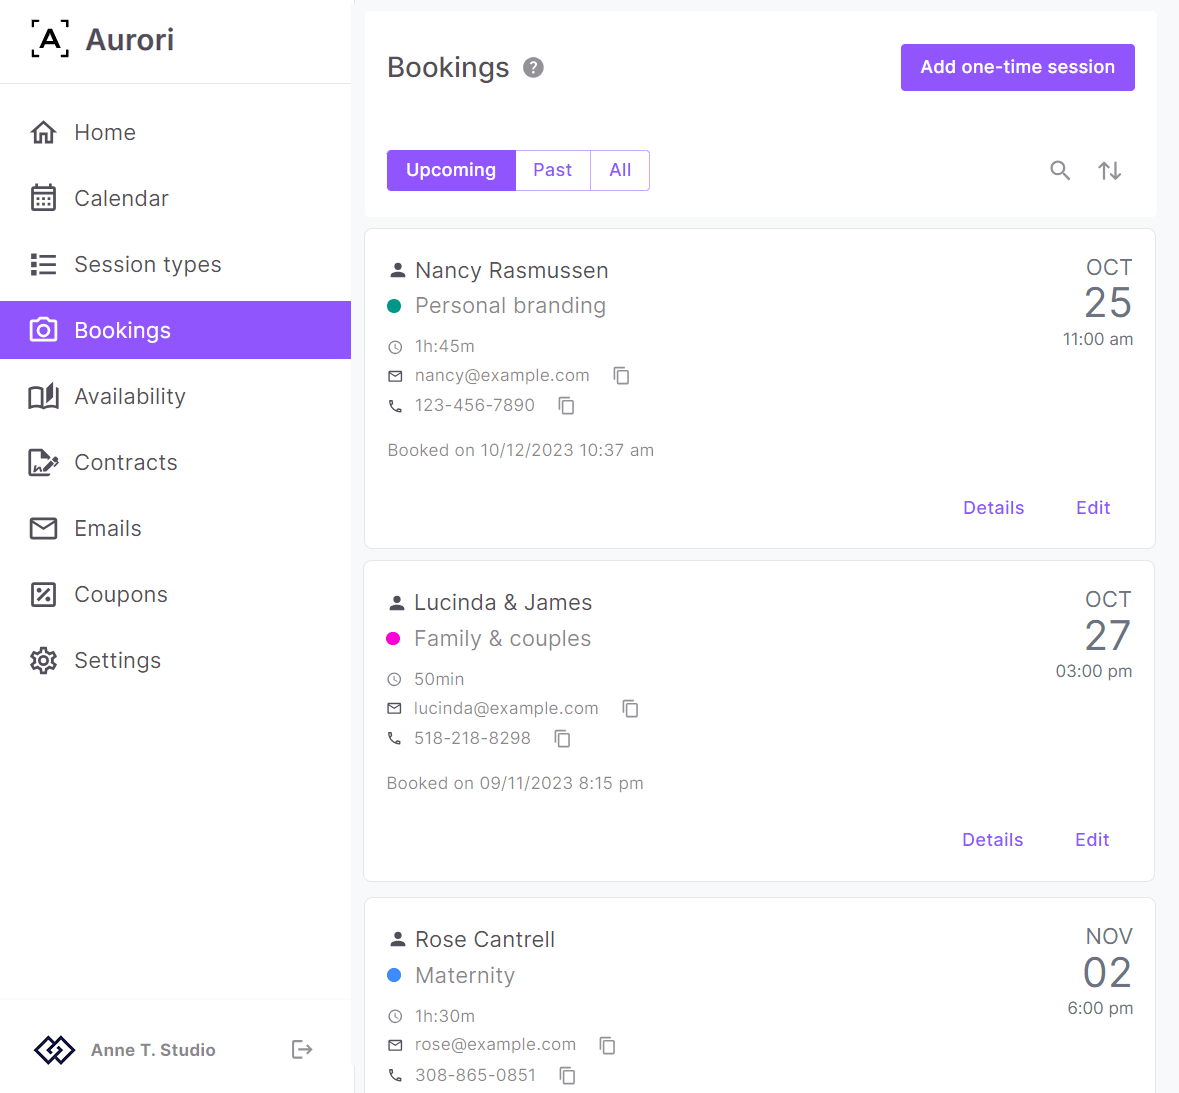
Task: Click the search bookings magnifier icon
Action: 1060,171
